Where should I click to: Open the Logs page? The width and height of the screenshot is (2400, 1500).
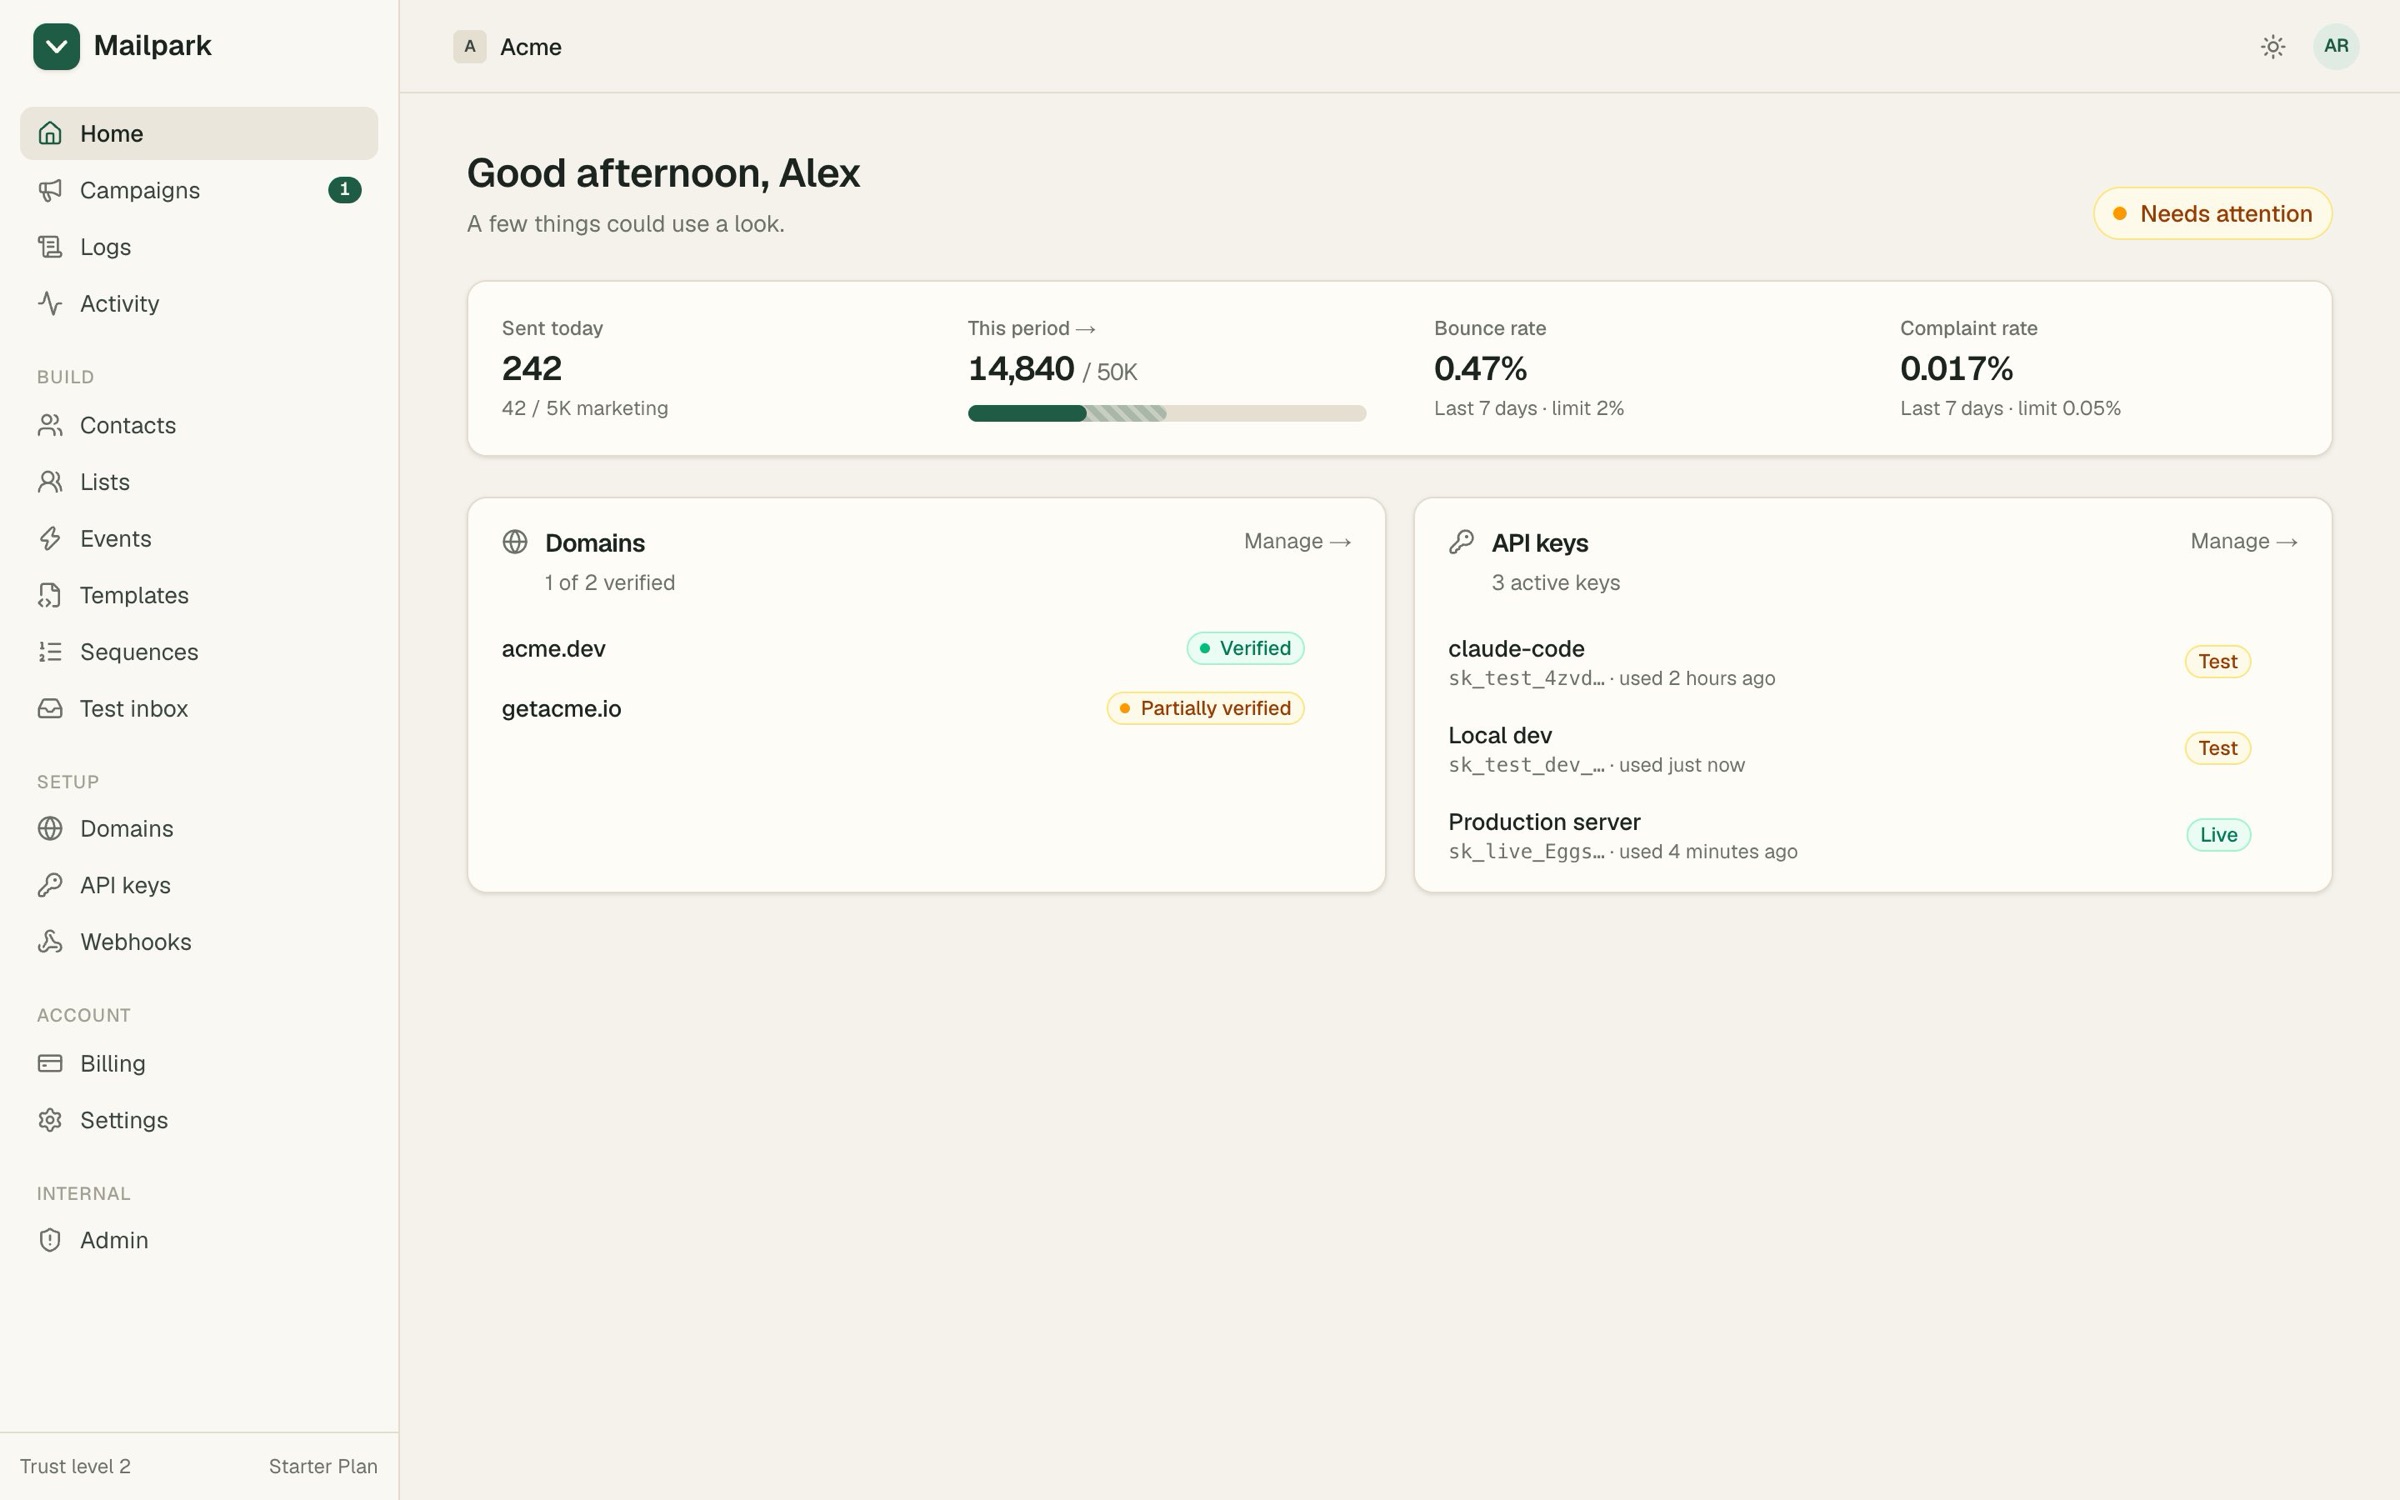pyautogui.click(x=199, y=247)
